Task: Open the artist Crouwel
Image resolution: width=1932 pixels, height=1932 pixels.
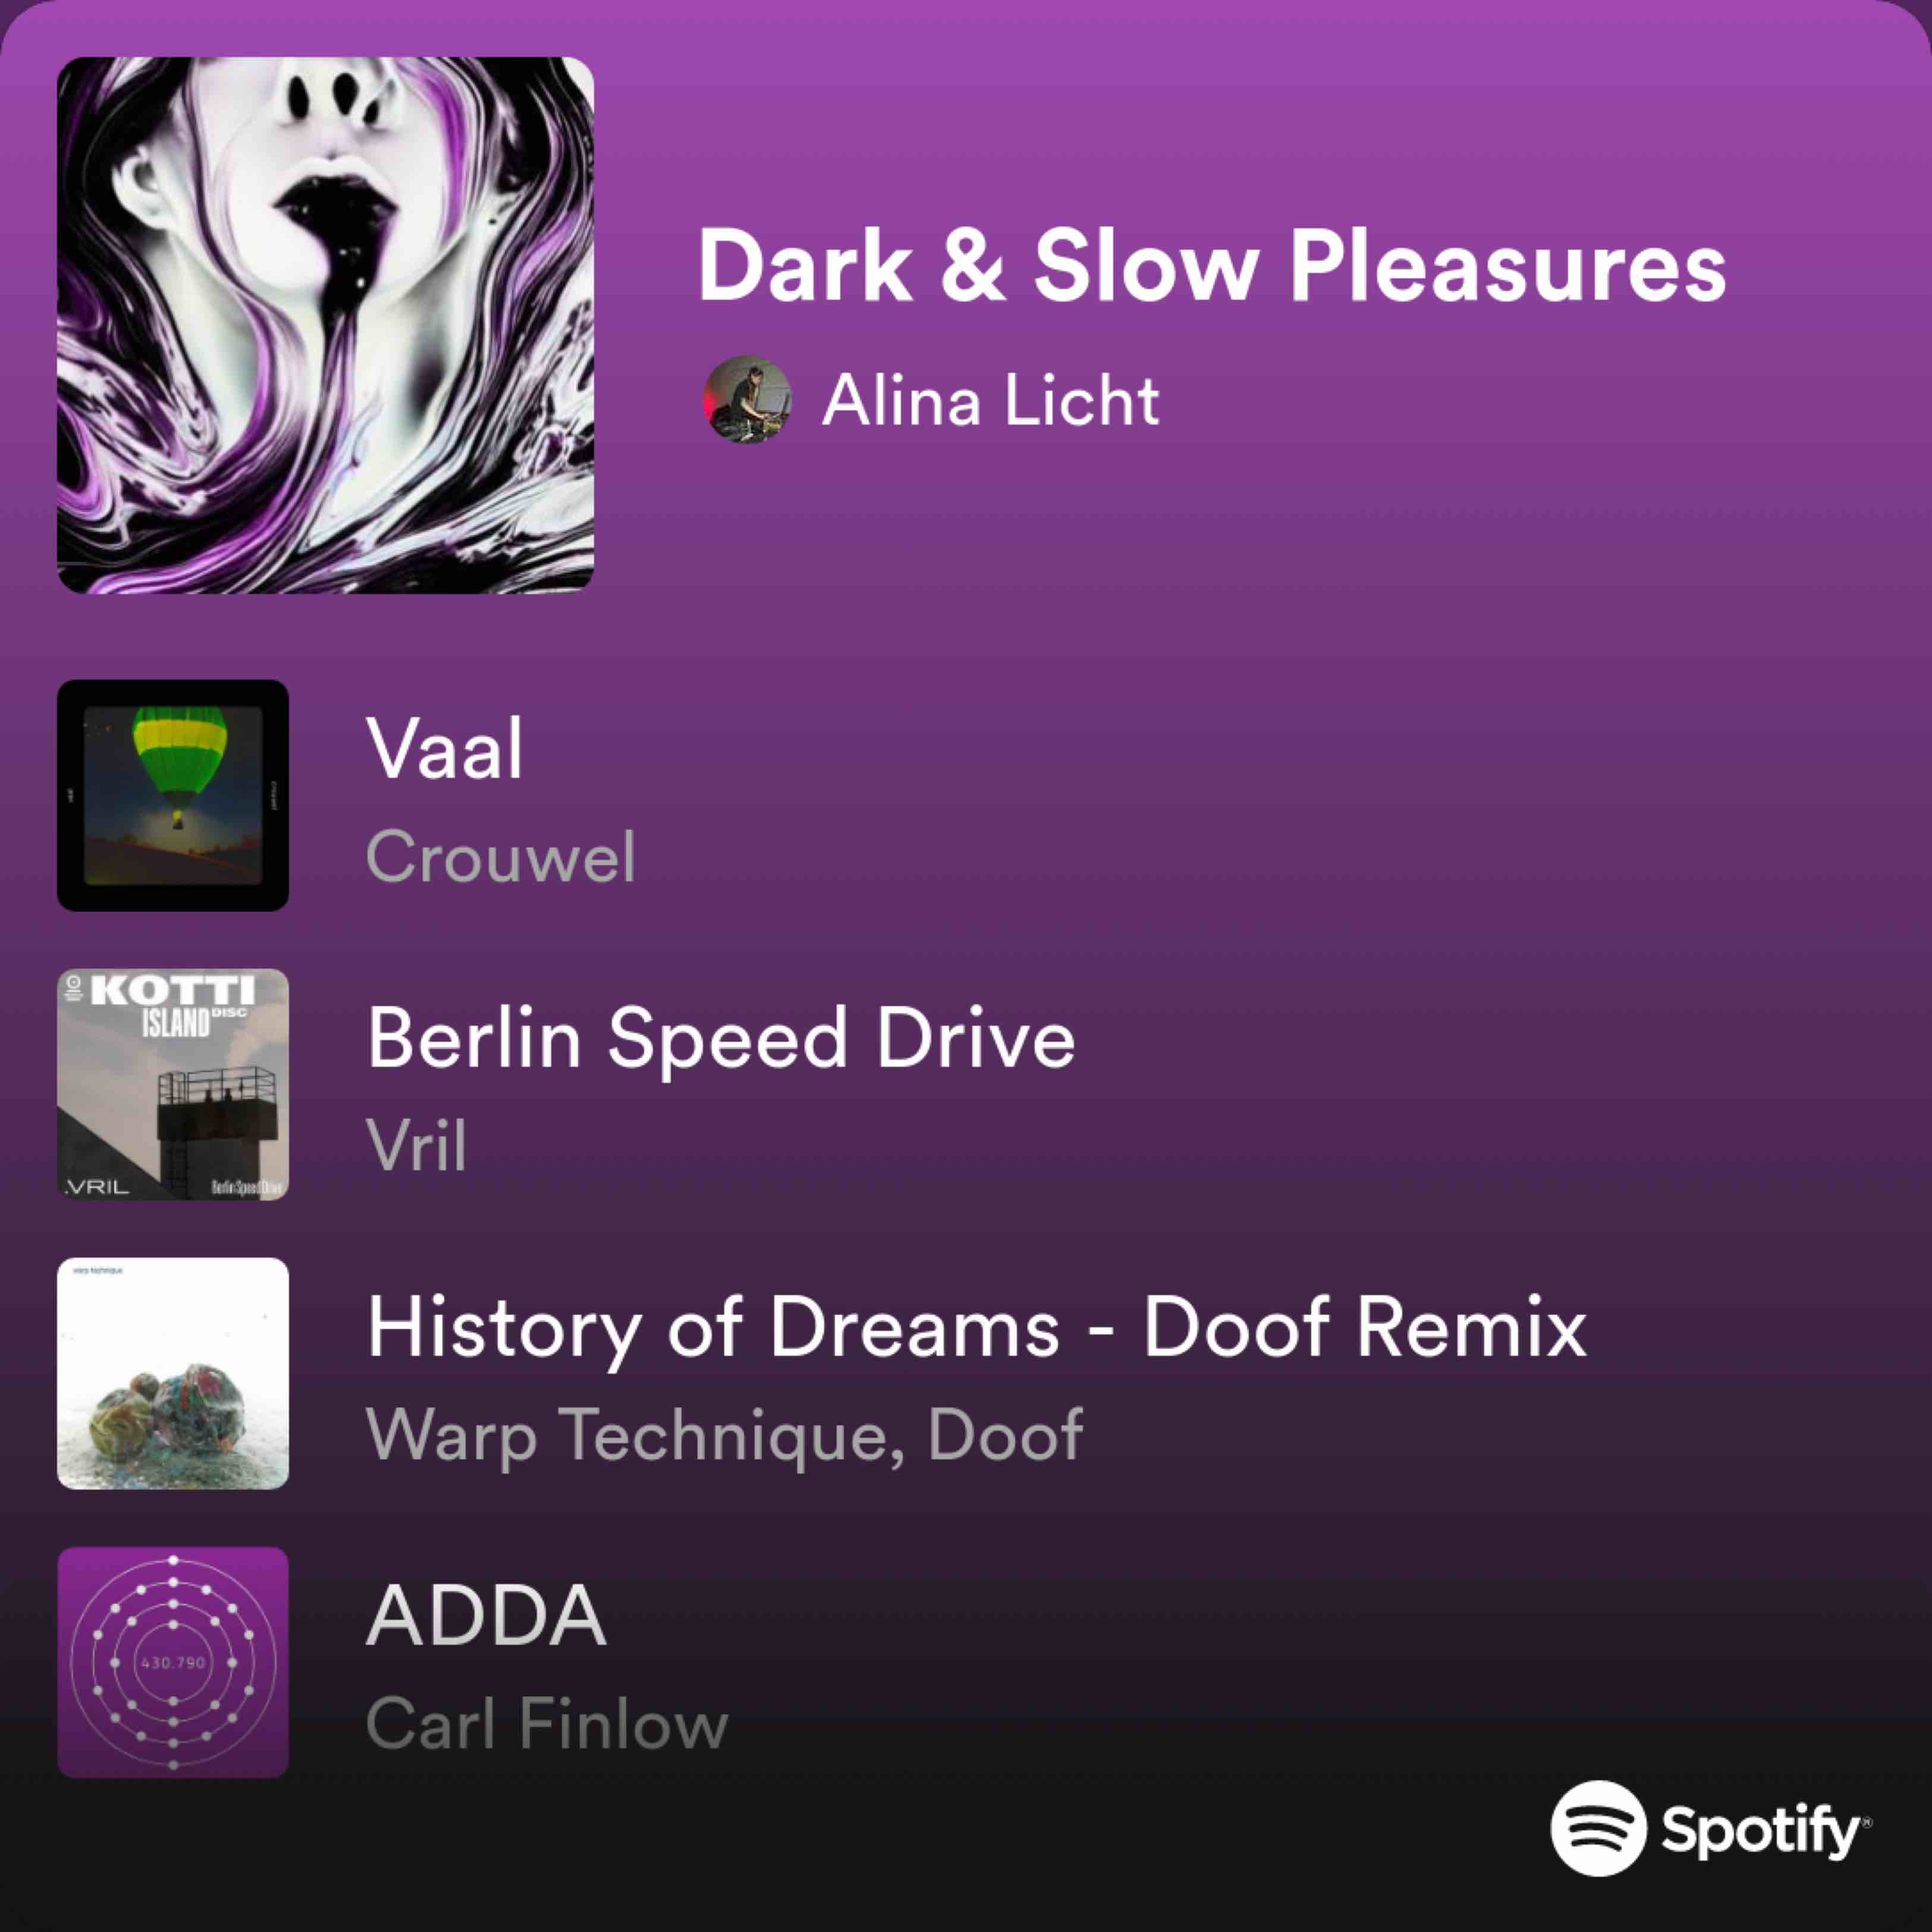Action: tap(500, 856)
